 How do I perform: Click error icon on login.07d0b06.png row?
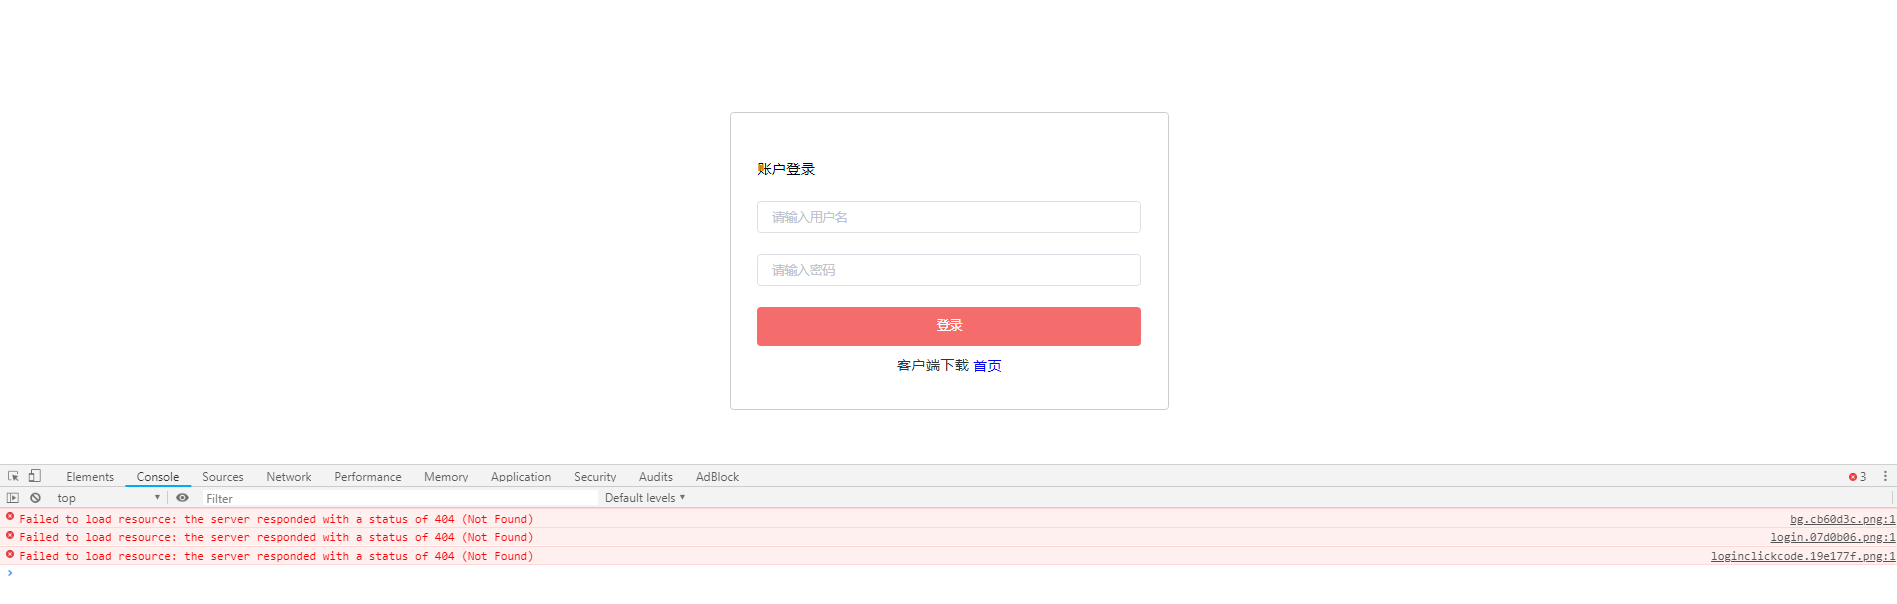point(10,536)
